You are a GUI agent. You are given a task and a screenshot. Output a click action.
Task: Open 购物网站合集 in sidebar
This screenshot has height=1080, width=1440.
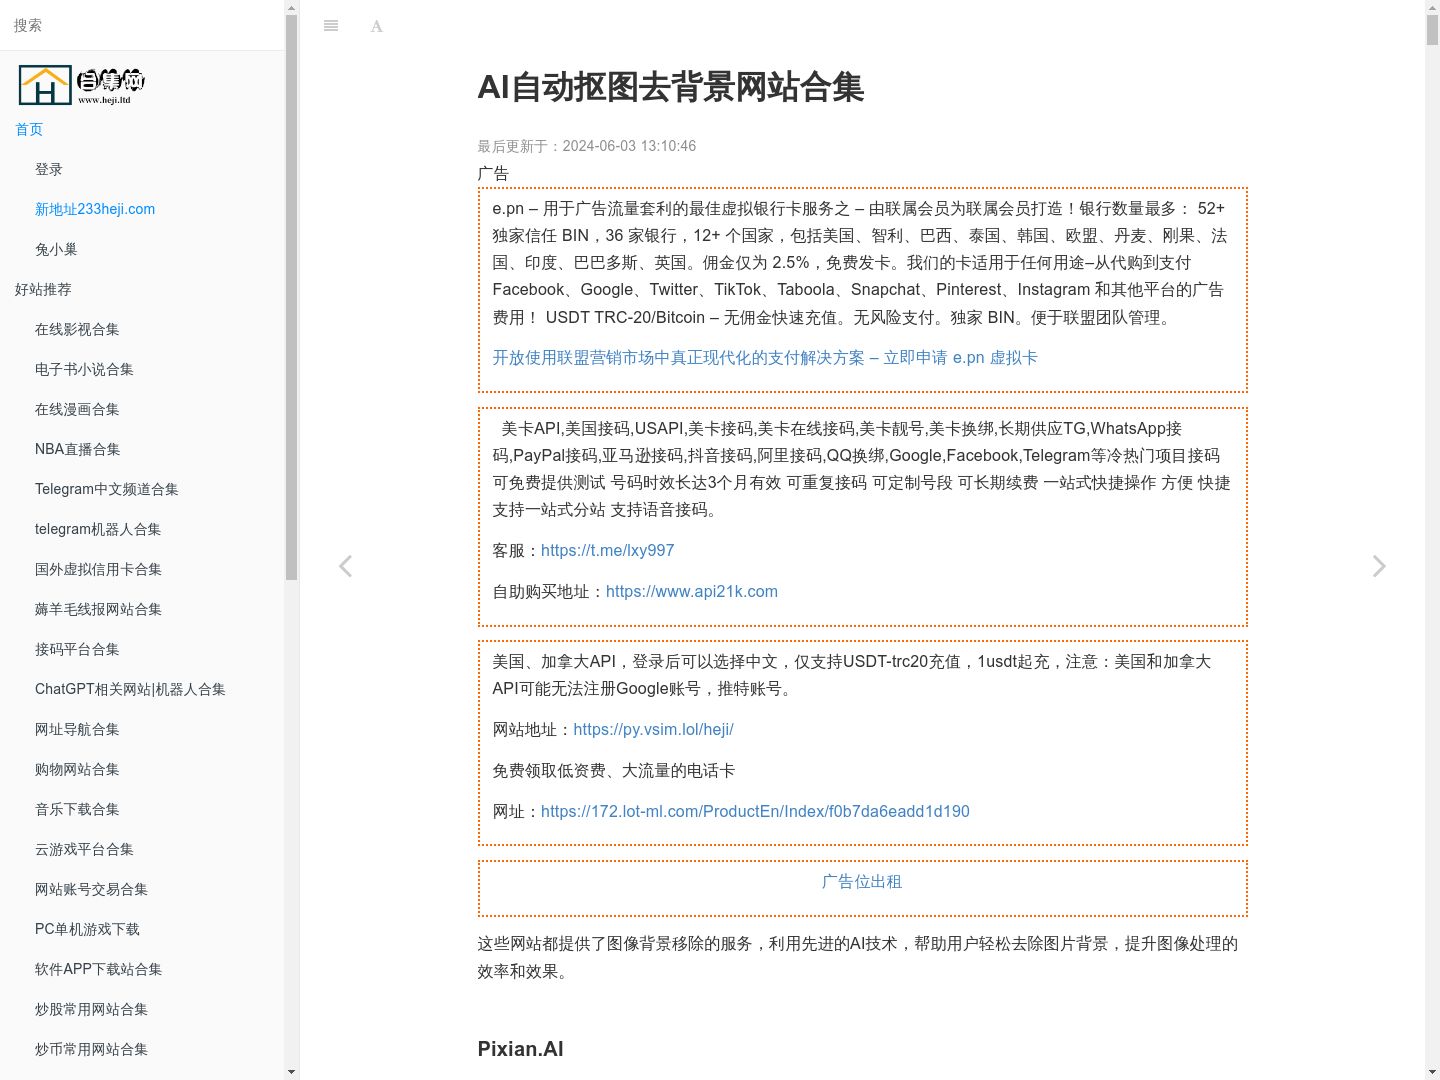click(77, 769)
